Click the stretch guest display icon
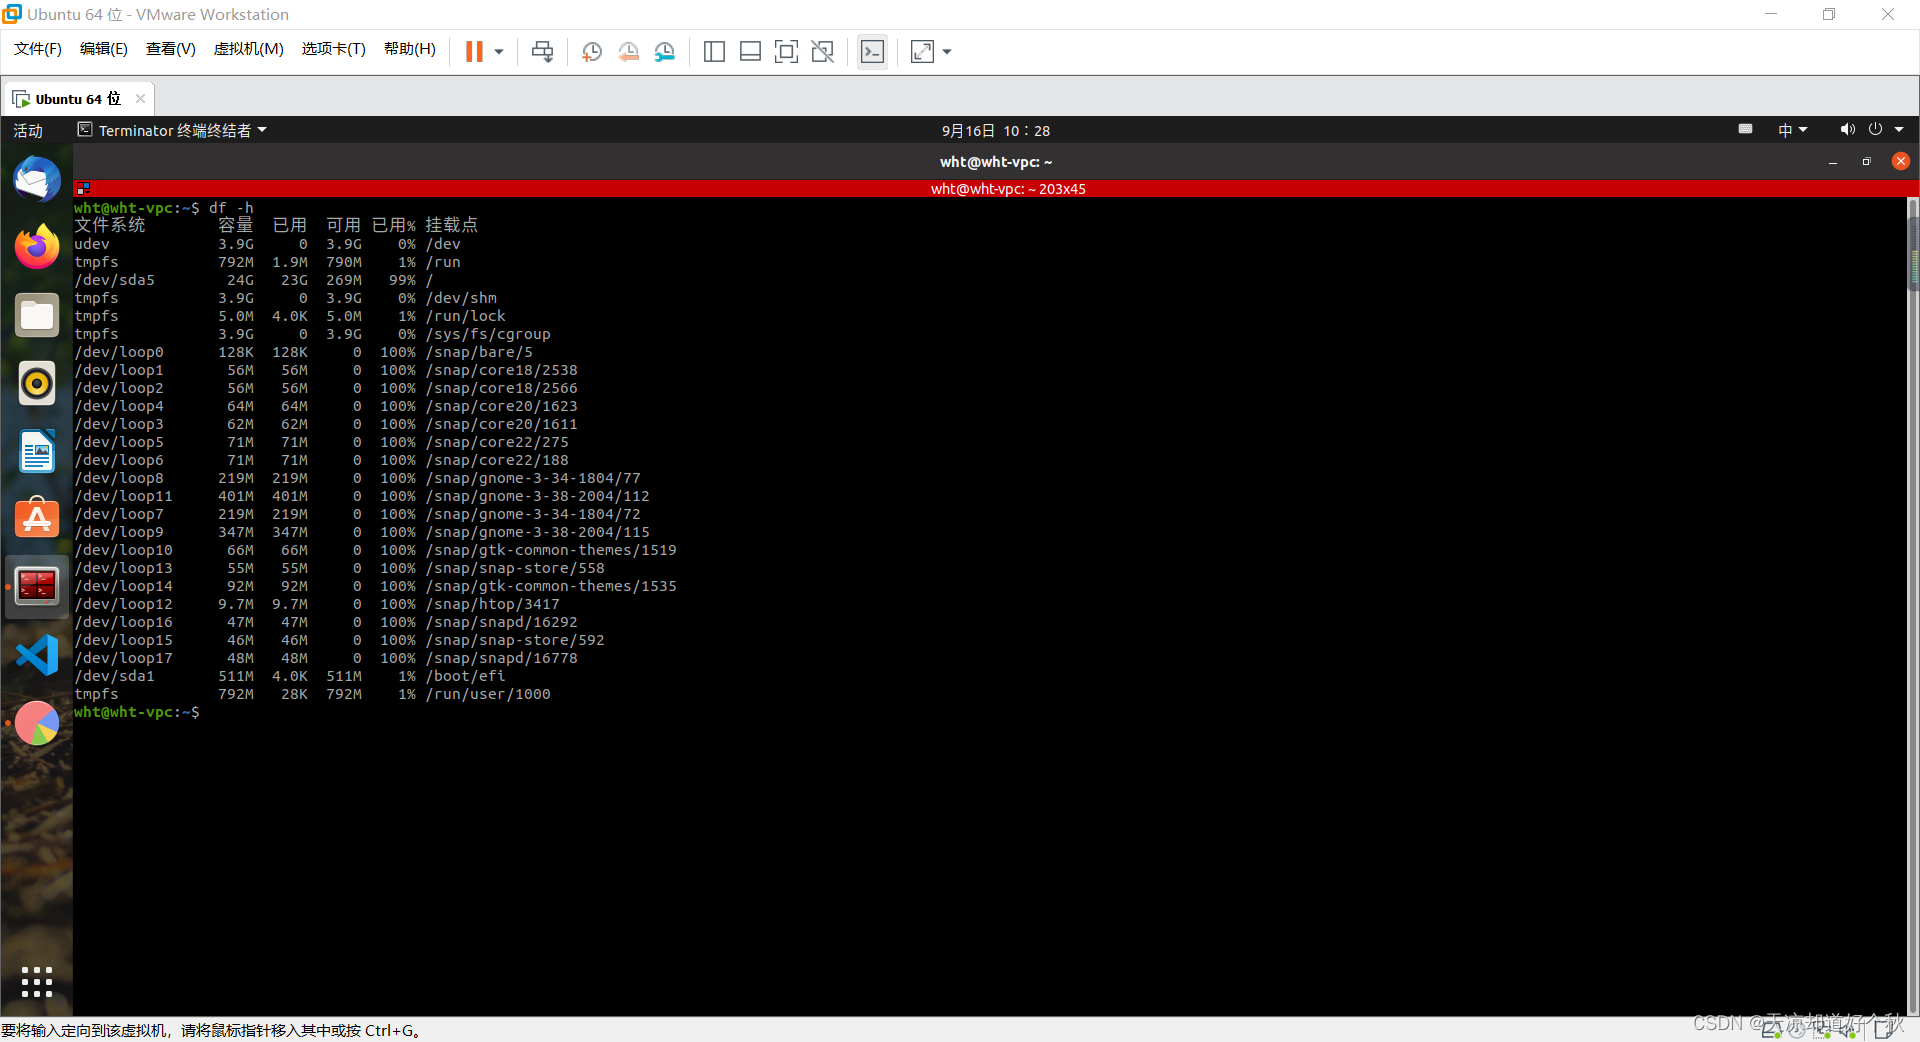 [922, 51]
